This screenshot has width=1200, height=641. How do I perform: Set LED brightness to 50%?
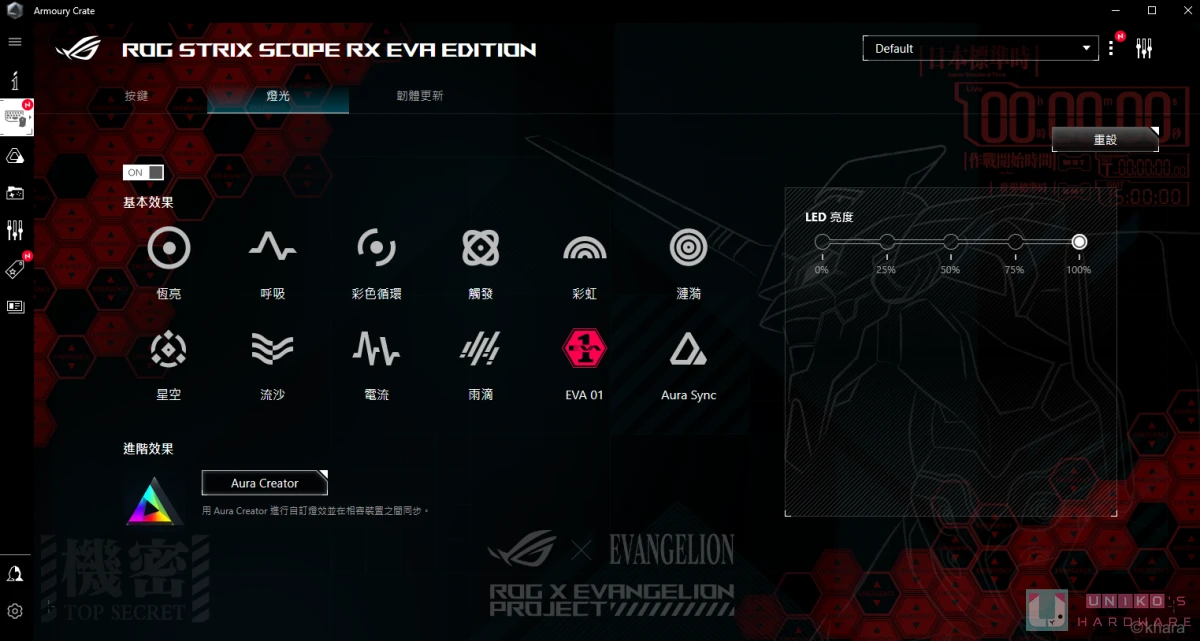click(951, 242)
